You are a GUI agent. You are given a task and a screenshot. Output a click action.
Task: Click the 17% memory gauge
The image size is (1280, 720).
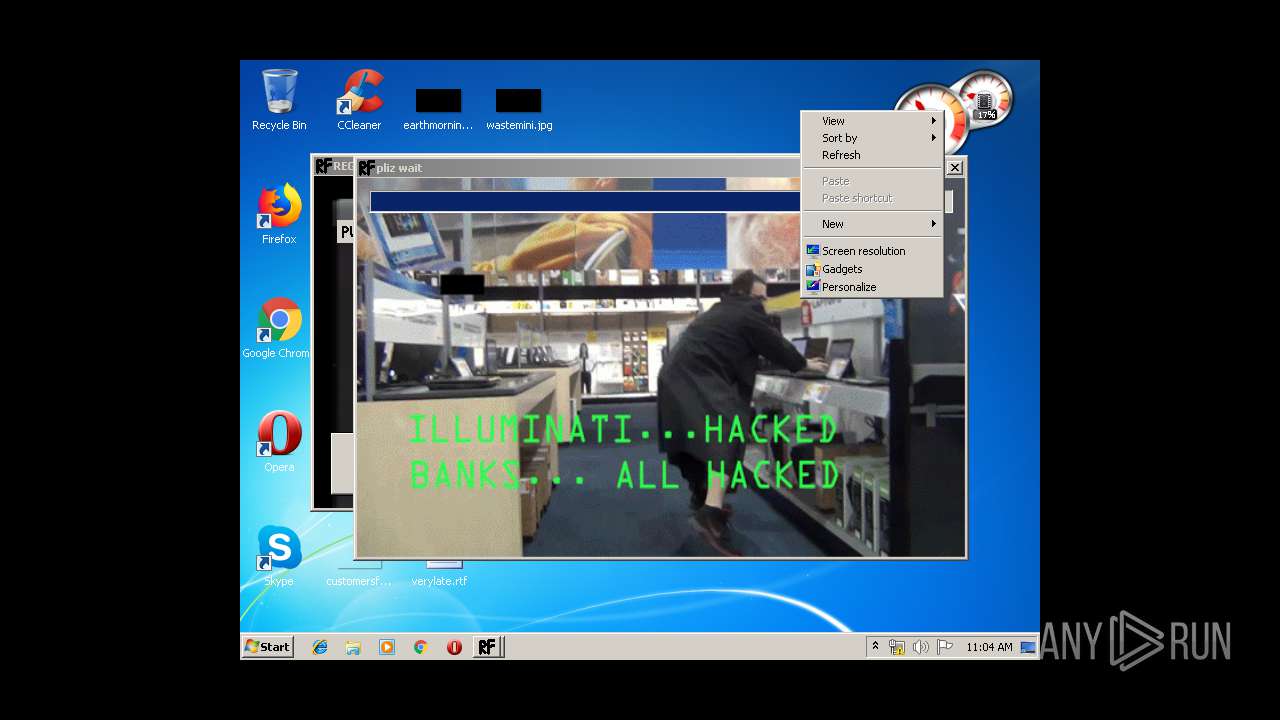[985, 102]
